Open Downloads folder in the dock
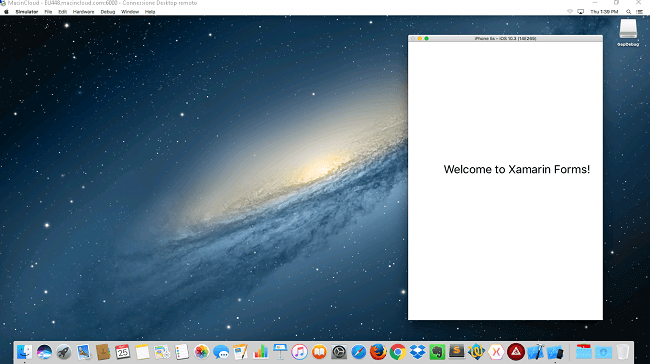The width and height of the screenshot is (650, 364). pos(603,352)
